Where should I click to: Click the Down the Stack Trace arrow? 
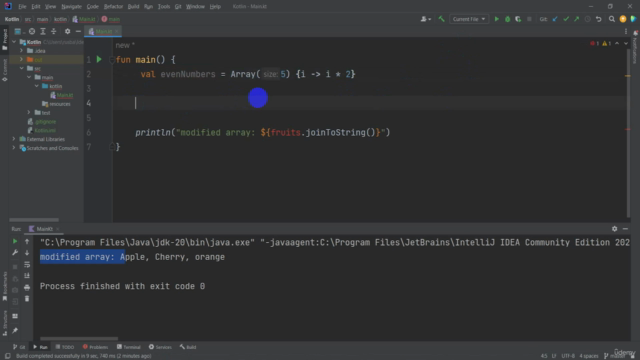pyautogui.click(x=27, y=253)
